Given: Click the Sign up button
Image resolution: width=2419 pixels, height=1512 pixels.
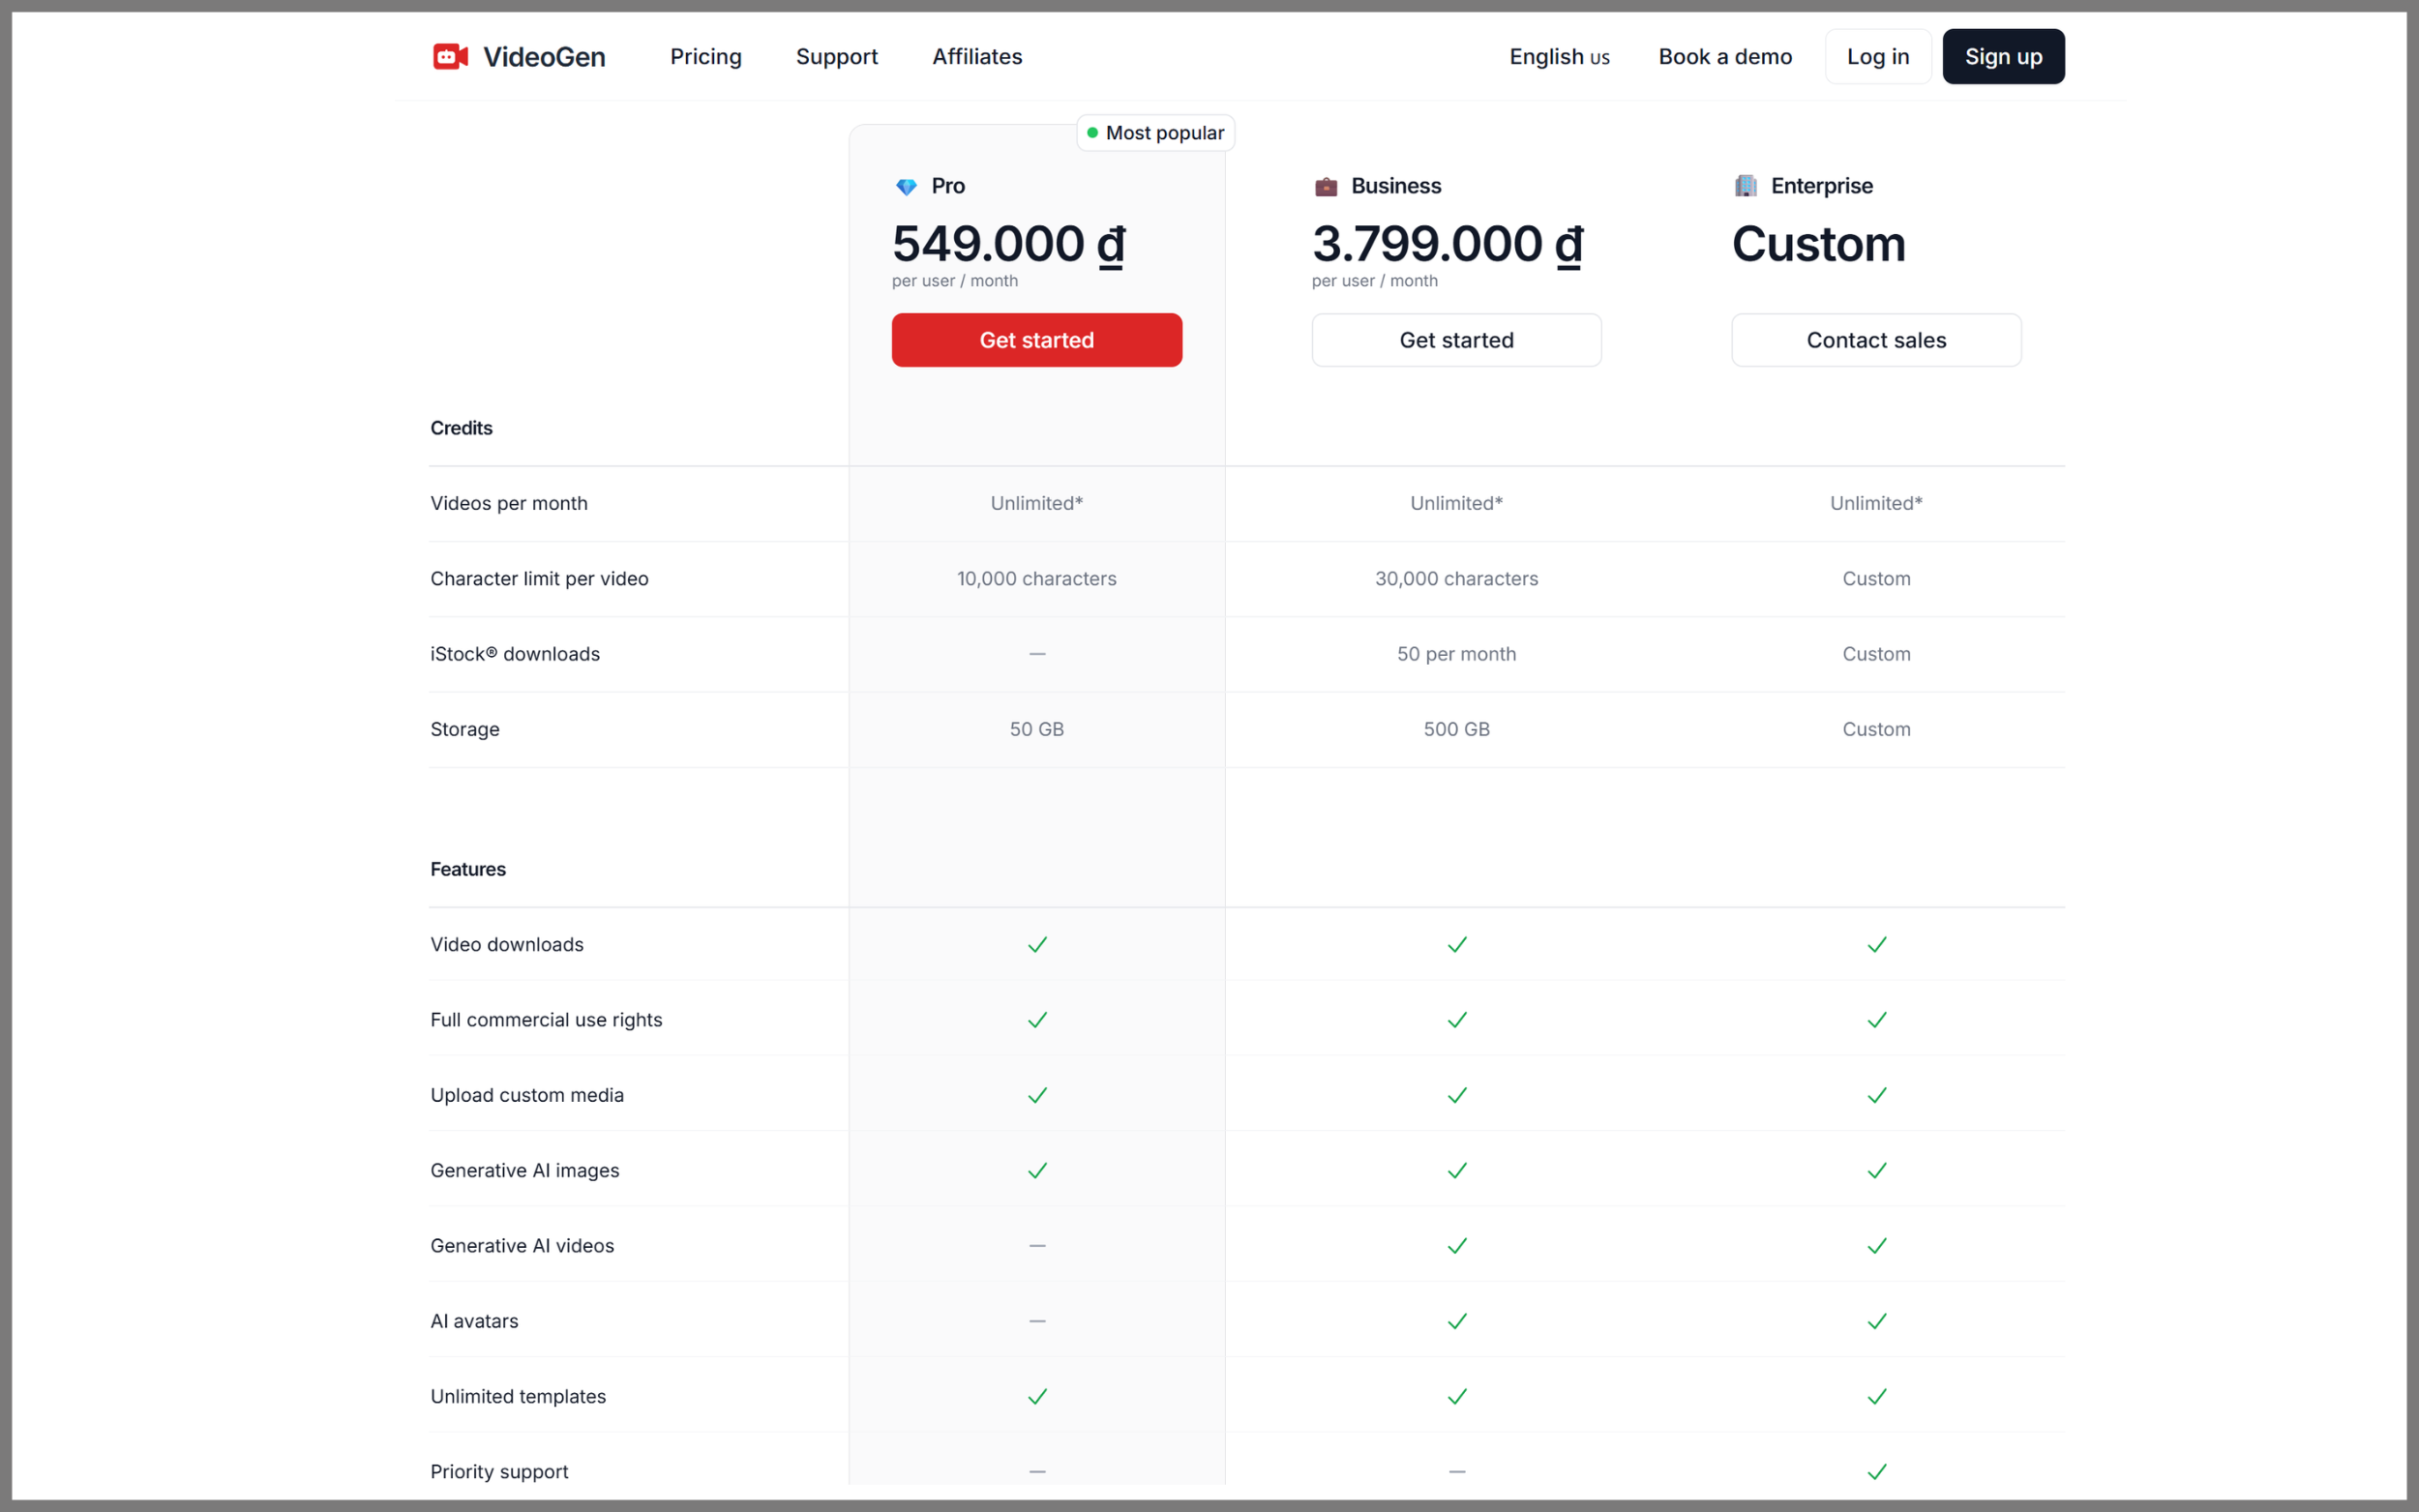Looking at the screenshot, I should click(2004, 57).
